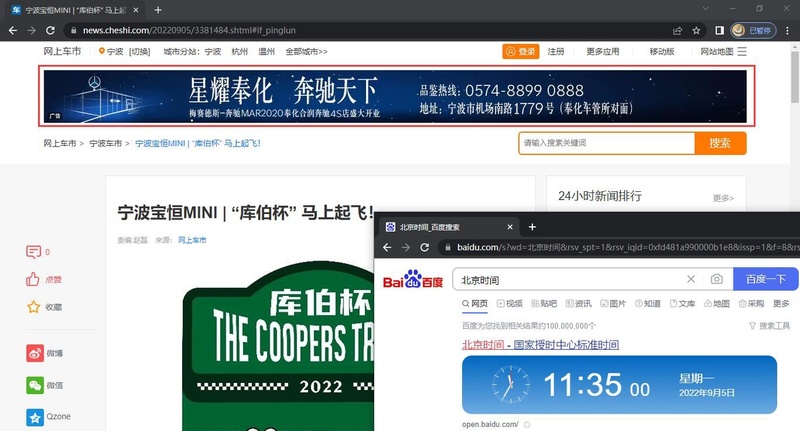Screen dimensions: 800x431
Task: Go to 宁波车市 breadcrumb
Action: pos(106,143)
